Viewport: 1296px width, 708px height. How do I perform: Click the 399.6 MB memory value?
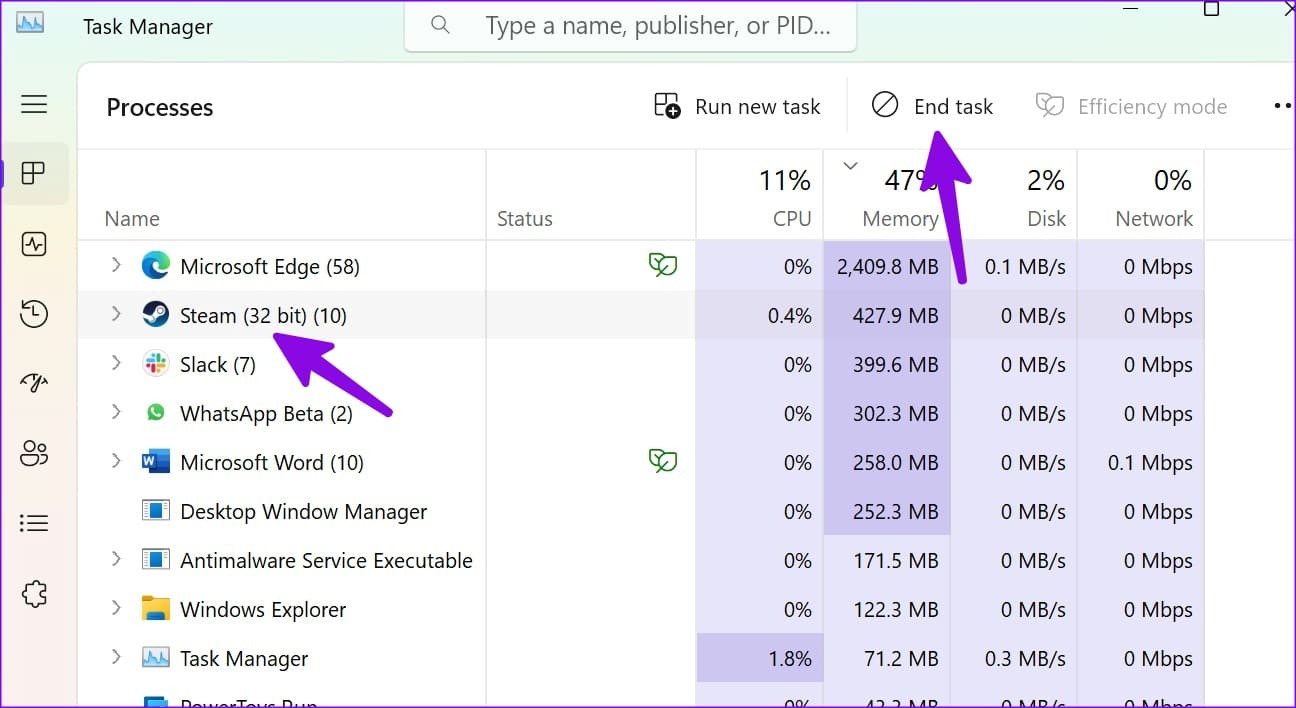(897, 365)
